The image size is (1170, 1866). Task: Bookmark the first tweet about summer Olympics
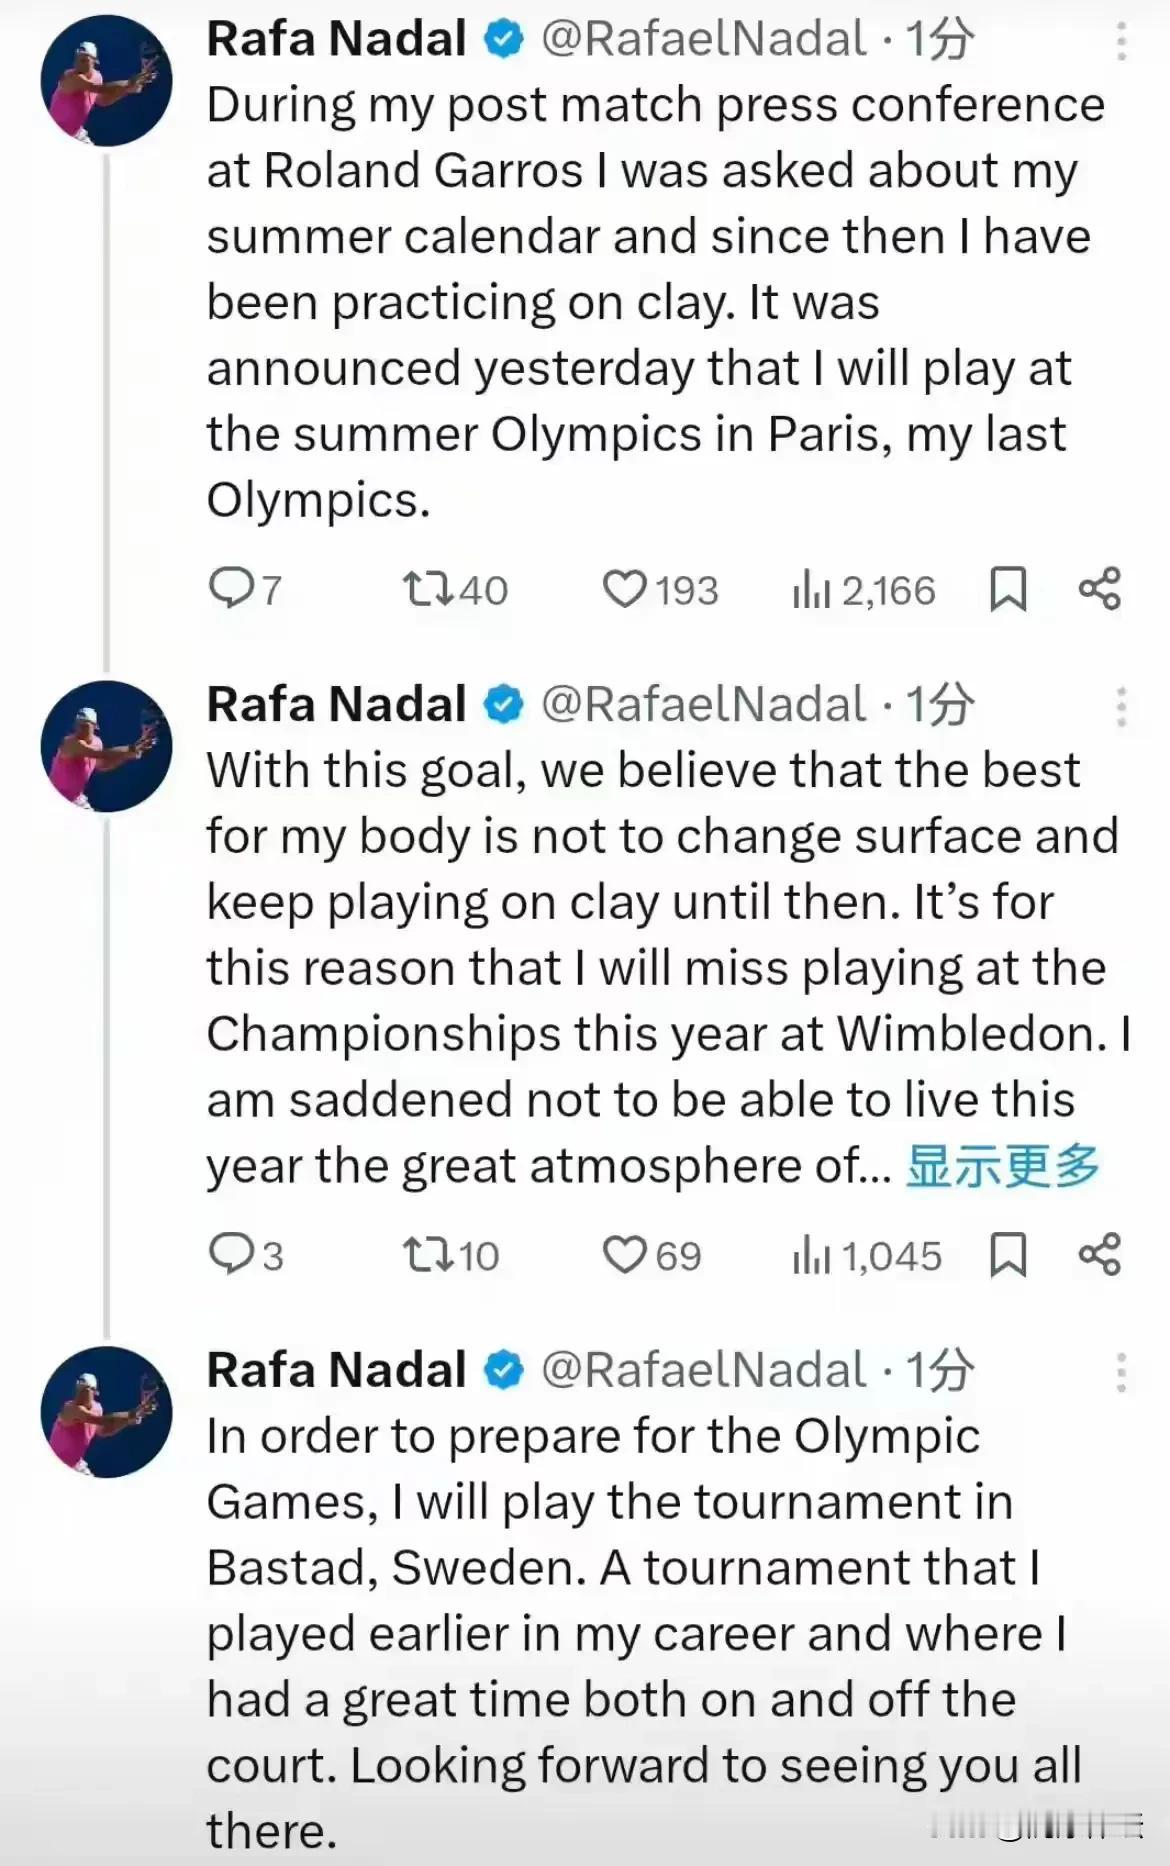(x=1008, y=588)
